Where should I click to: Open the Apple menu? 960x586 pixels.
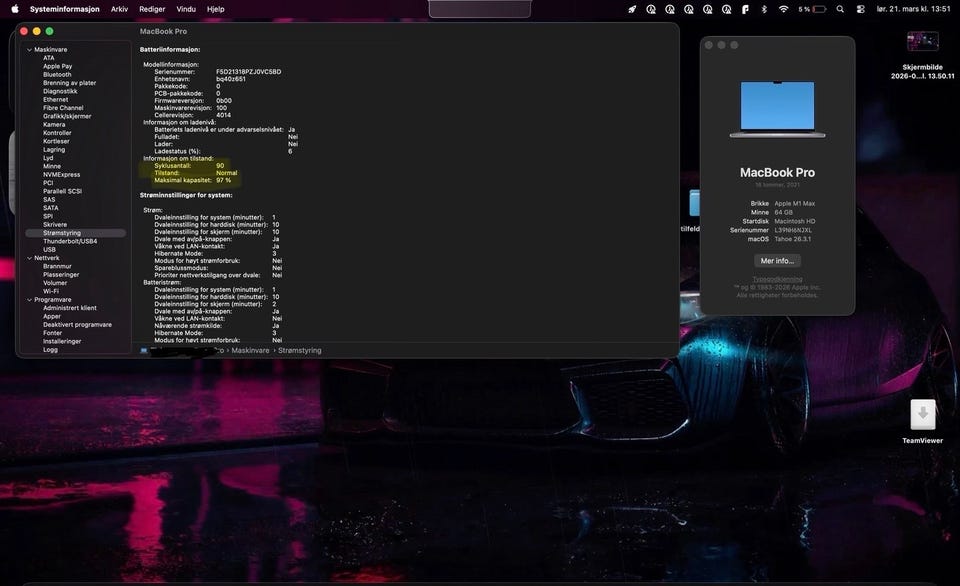tap(15, 9)
